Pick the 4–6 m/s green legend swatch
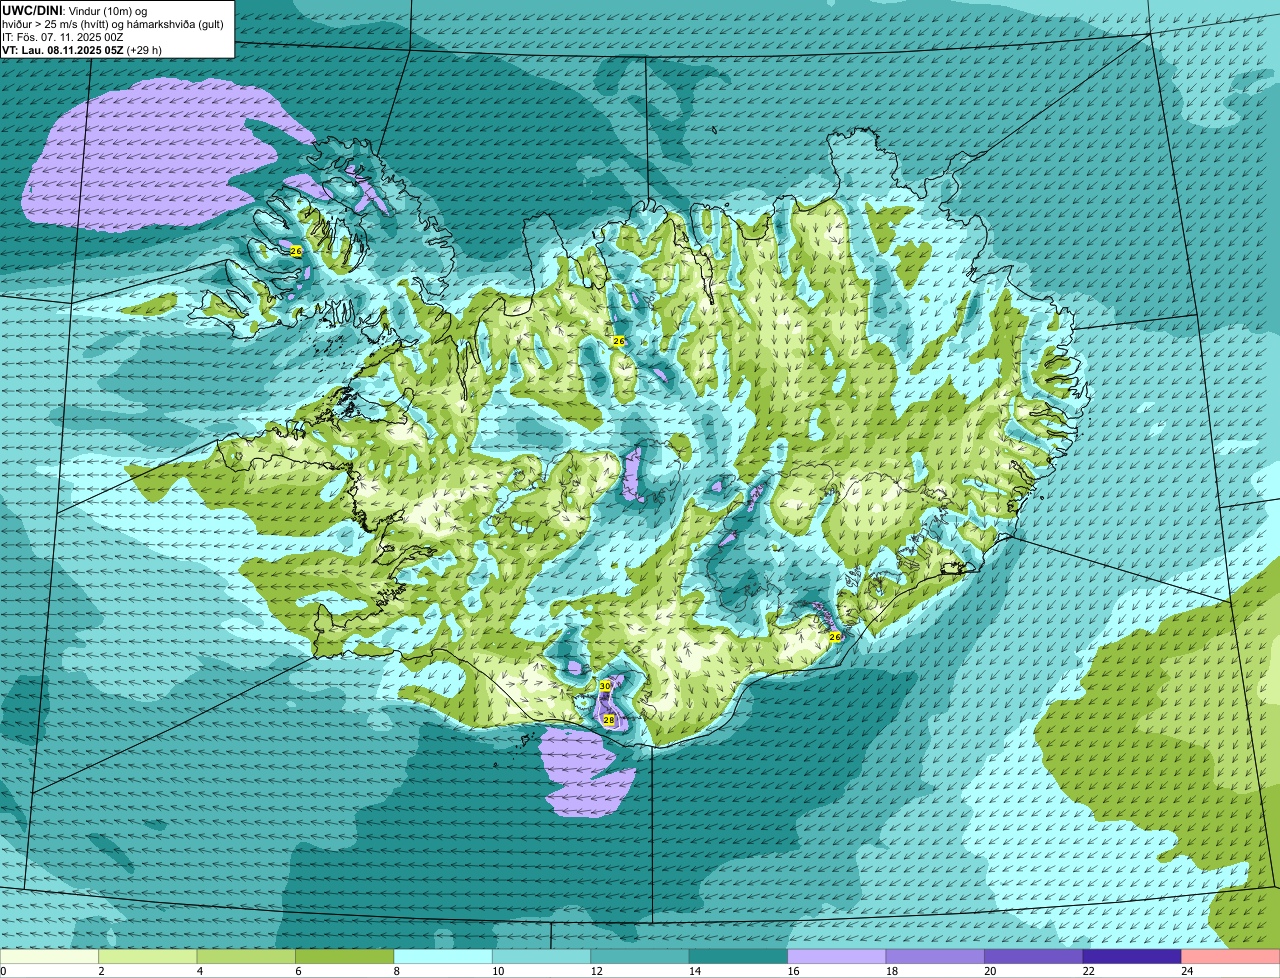Screen dimensions: 1280x978 pyautogui.click(x=247, y=957)
